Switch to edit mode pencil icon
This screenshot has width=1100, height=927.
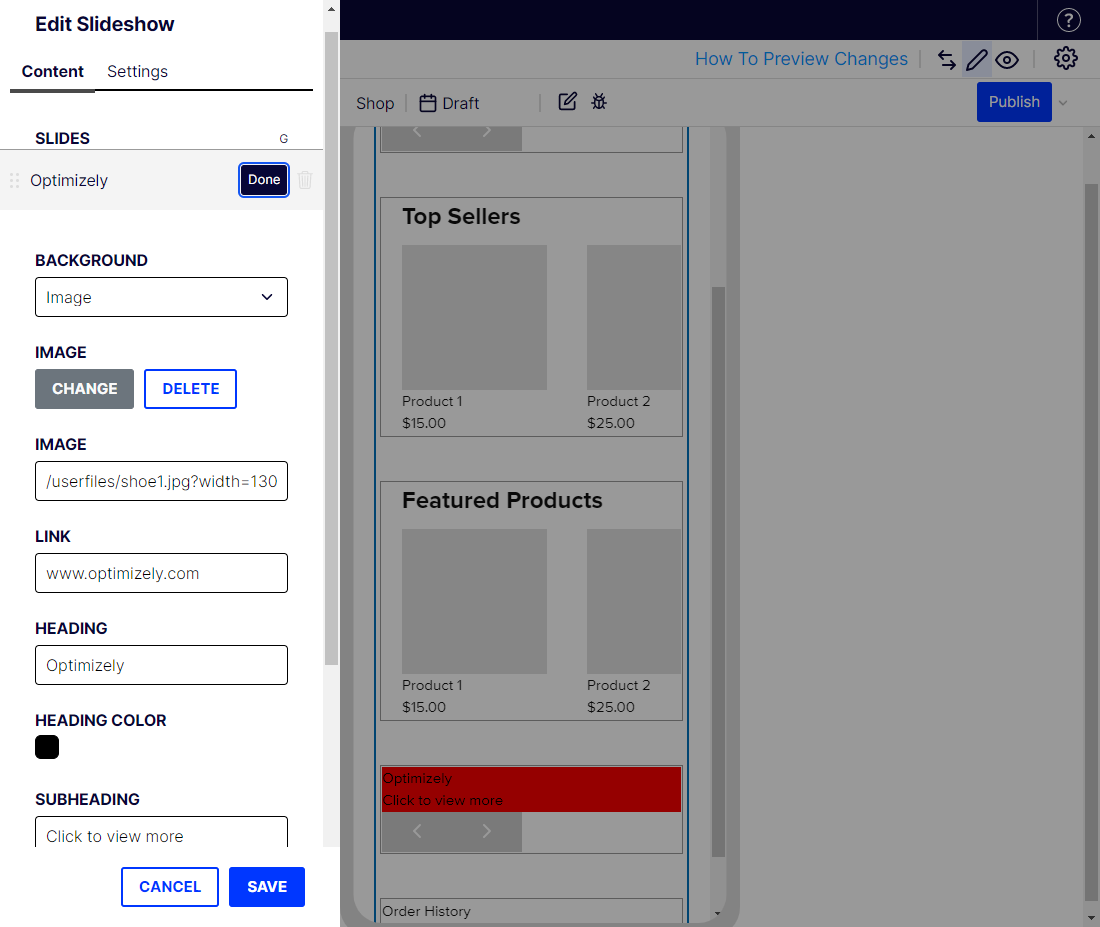[977, 60]
